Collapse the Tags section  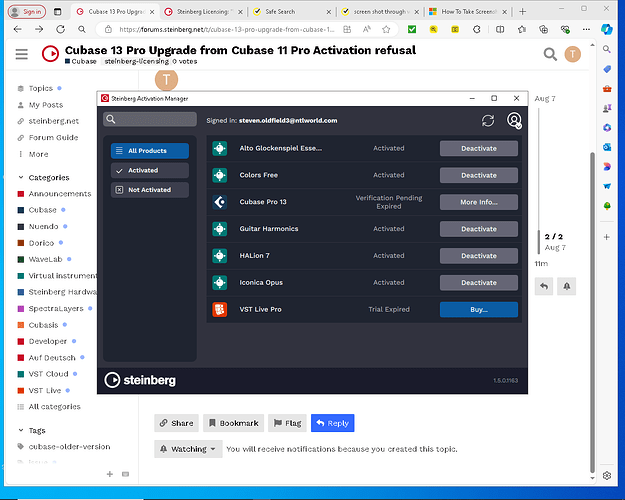point(32,431)
